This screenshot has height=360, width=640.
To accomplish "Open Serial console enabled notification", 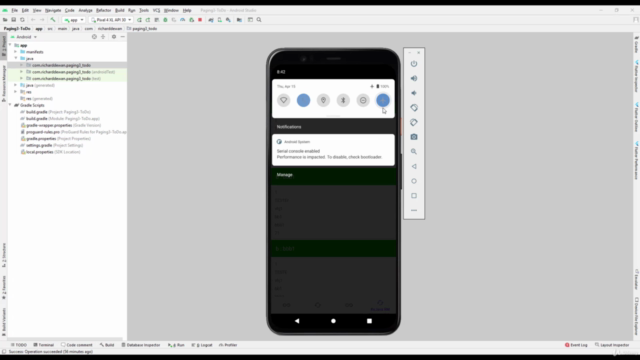I will [333, 150].
